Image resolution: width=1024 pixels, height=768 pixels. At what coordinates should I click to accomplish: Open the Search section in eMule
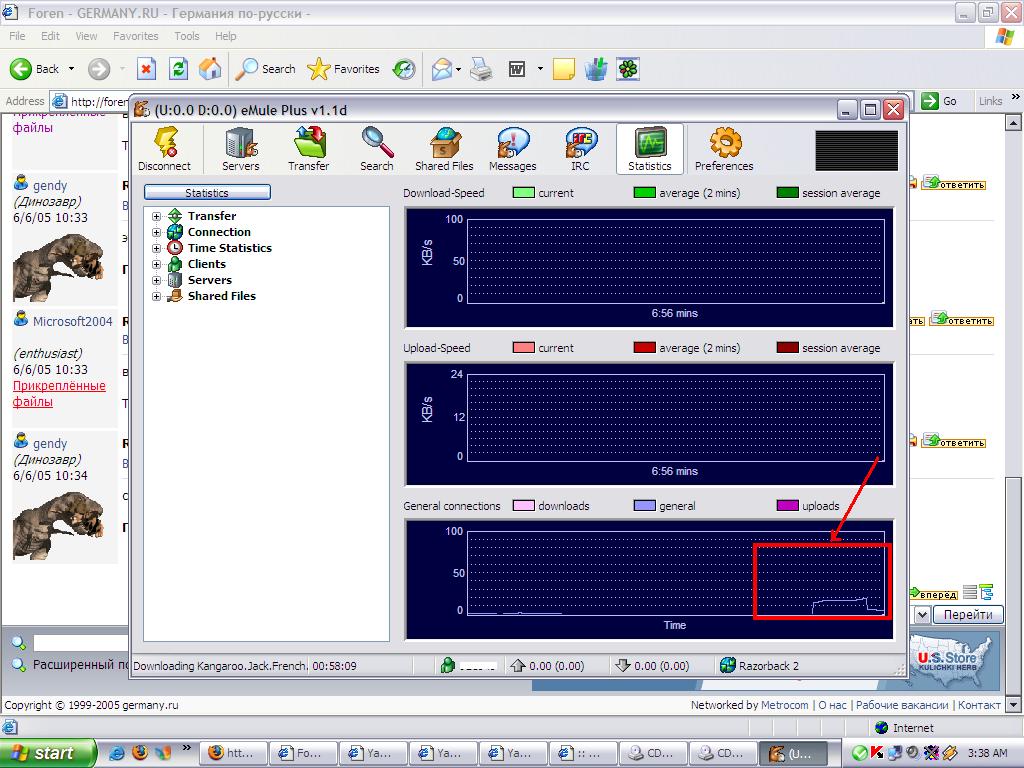pos(377,150)
